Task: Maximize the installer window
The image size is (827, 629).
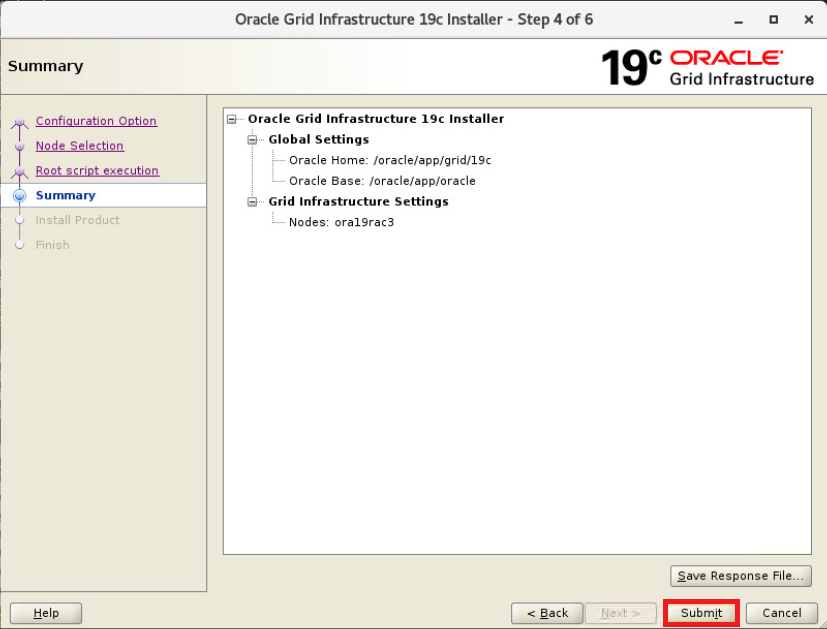Action: click(x=773, y=20)
